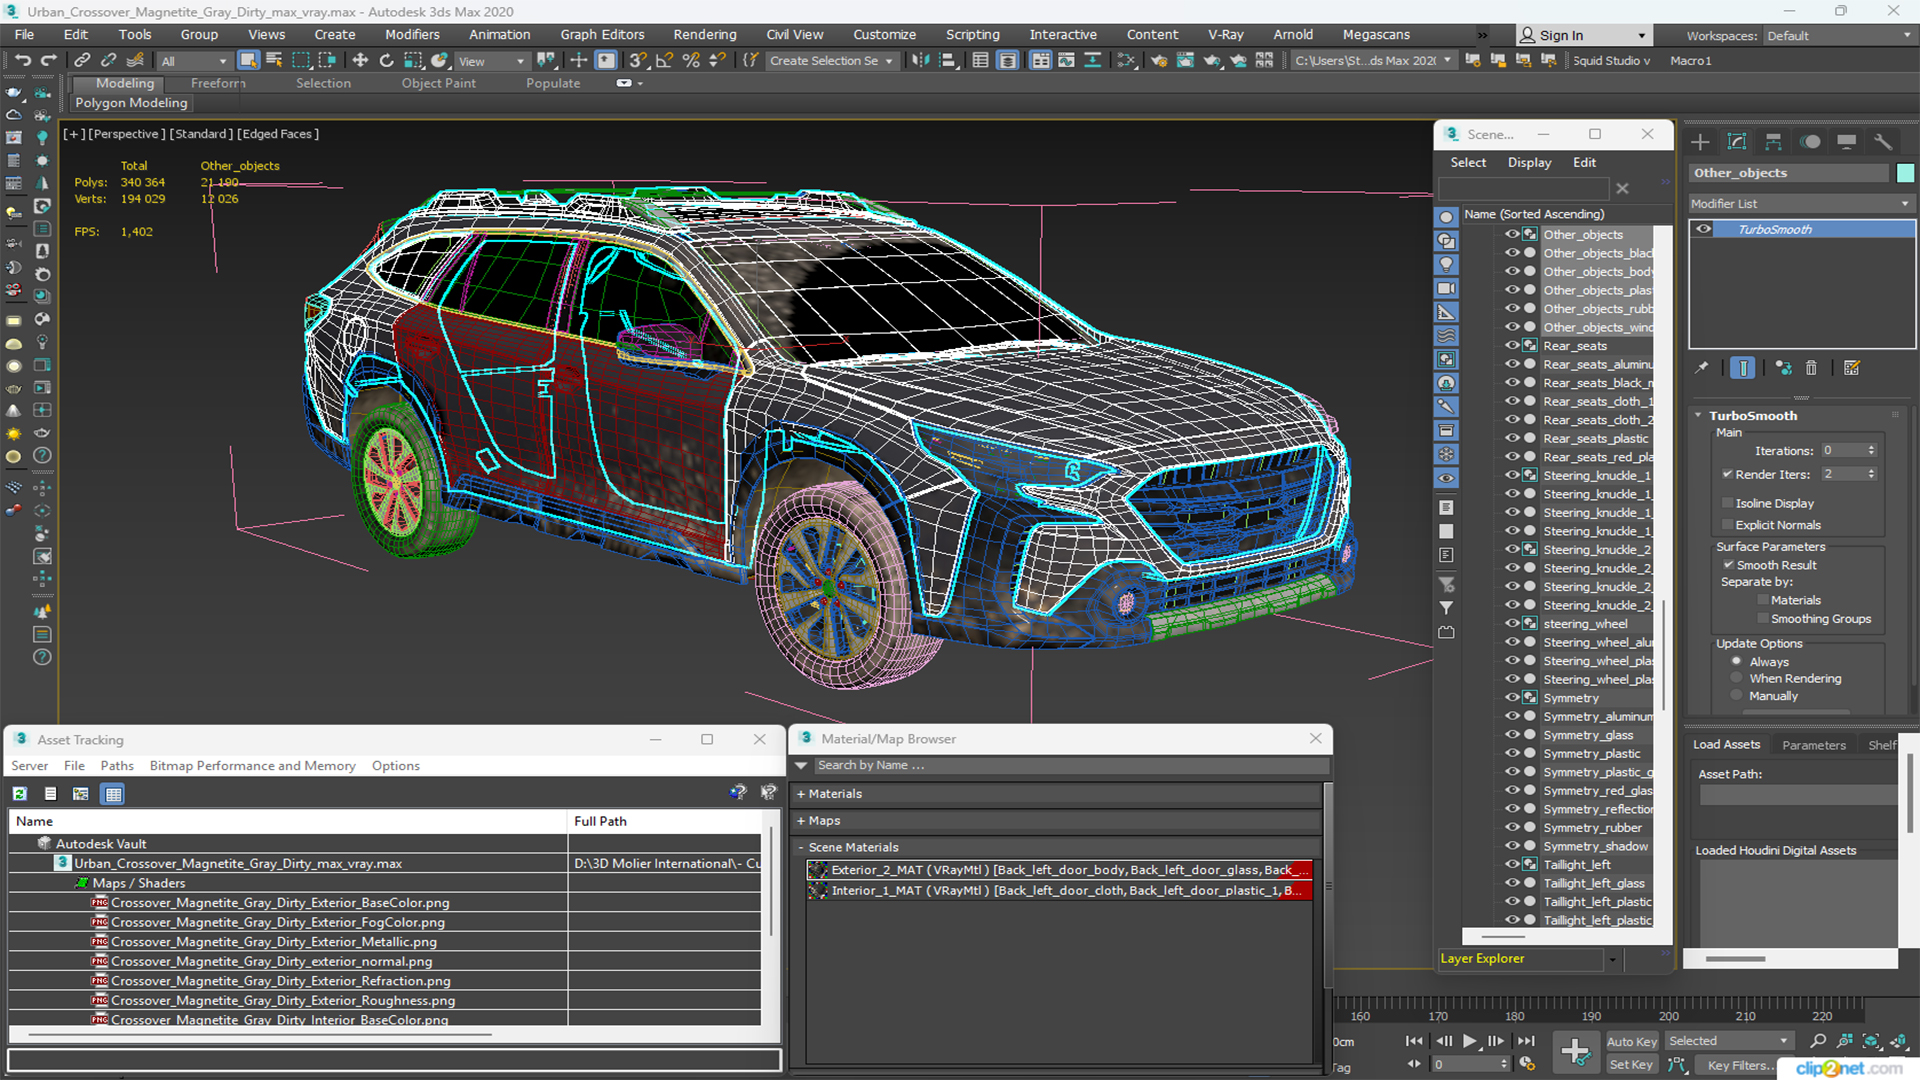Select the When Rendering update option
Viewport: 1920px width, 1080px height.
coord(1736,678)
